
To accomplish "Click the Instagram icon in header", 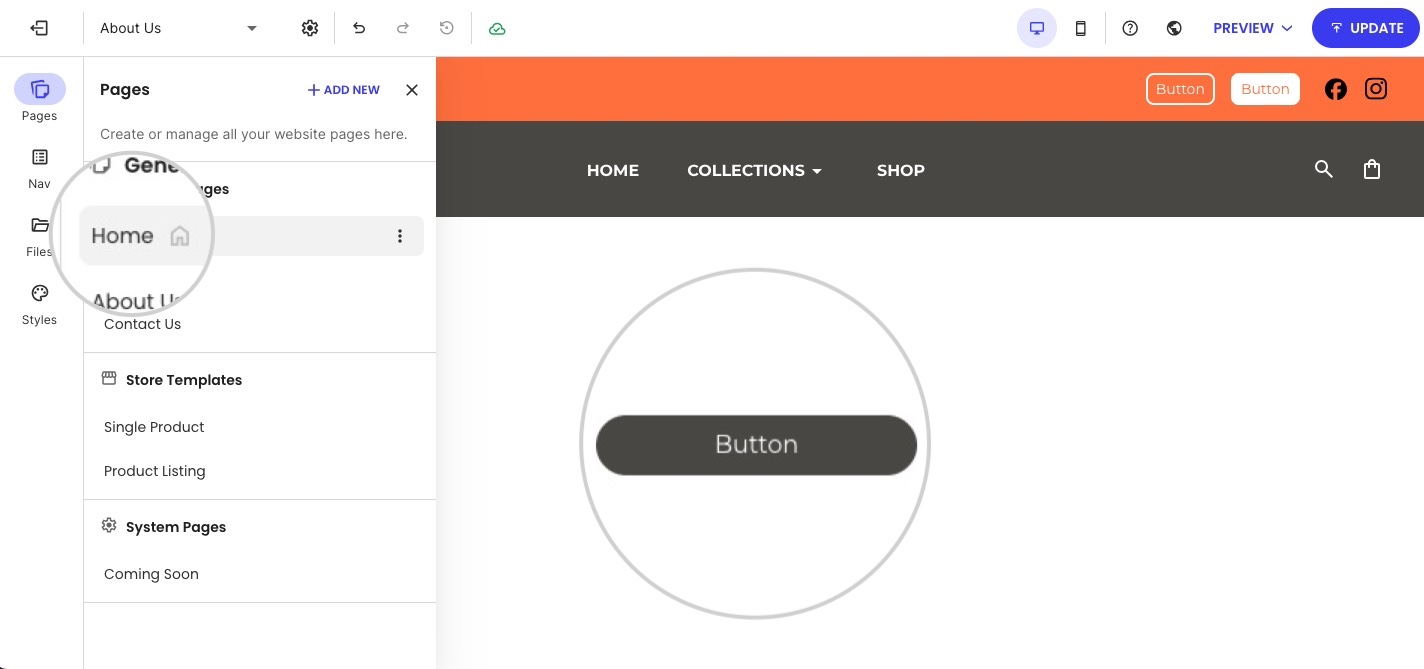I will 1376,89.
